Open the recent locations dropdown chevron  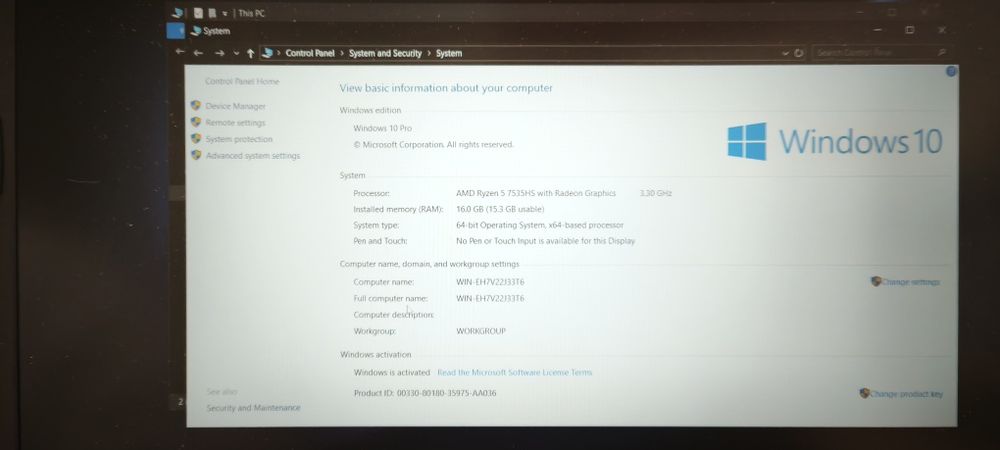pyautogui.click(x=236, y=54)
